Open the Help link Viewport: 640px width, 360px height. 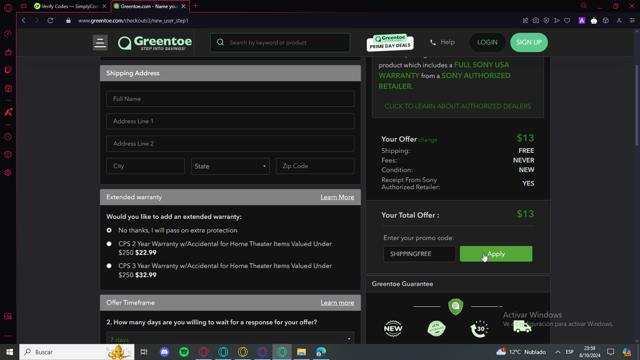point(447,42)
